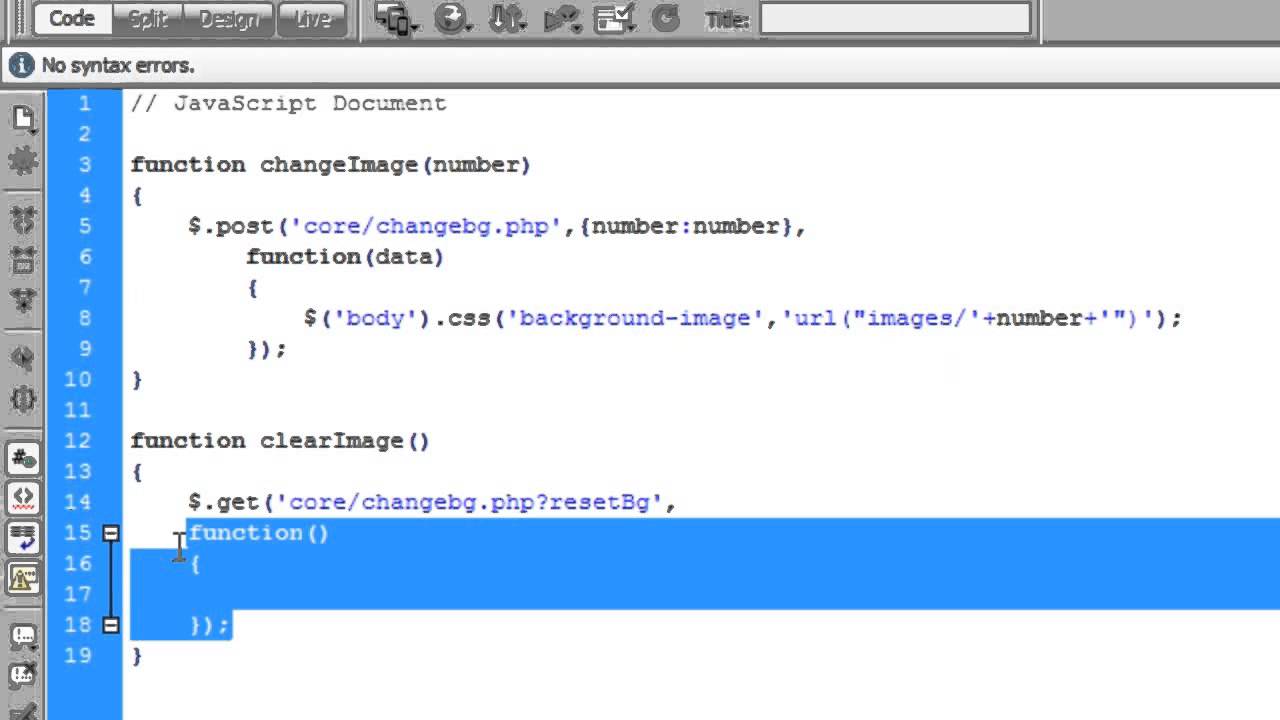The image size is (1280, 720).
Task: Open the Preview in Browser globe menu
Action: 452,19
